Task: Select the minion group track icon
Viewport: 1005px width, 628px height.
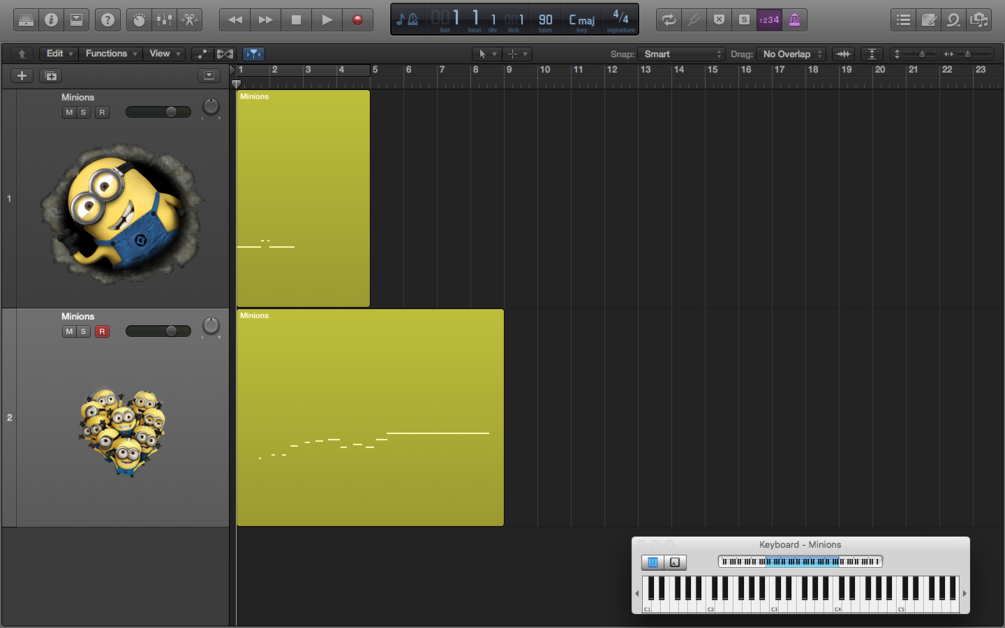Action: coord(122,431)
